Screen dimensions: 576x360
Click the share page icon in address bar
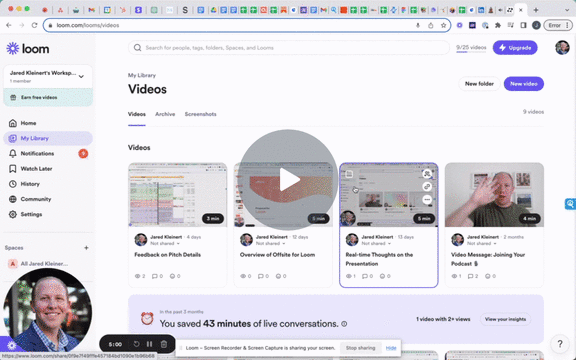click(431, 25)
